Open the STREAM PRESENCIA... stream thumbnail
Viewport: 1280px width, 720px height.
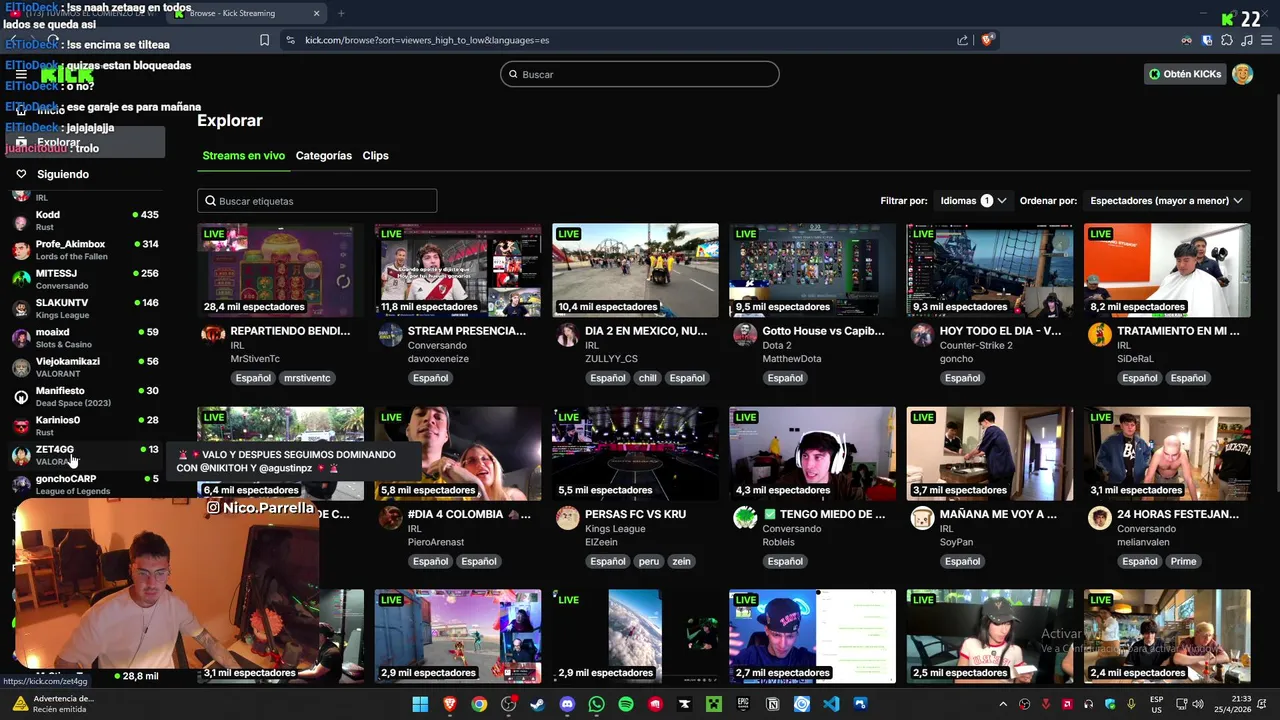pyautogui.click(x=458, y=270)
